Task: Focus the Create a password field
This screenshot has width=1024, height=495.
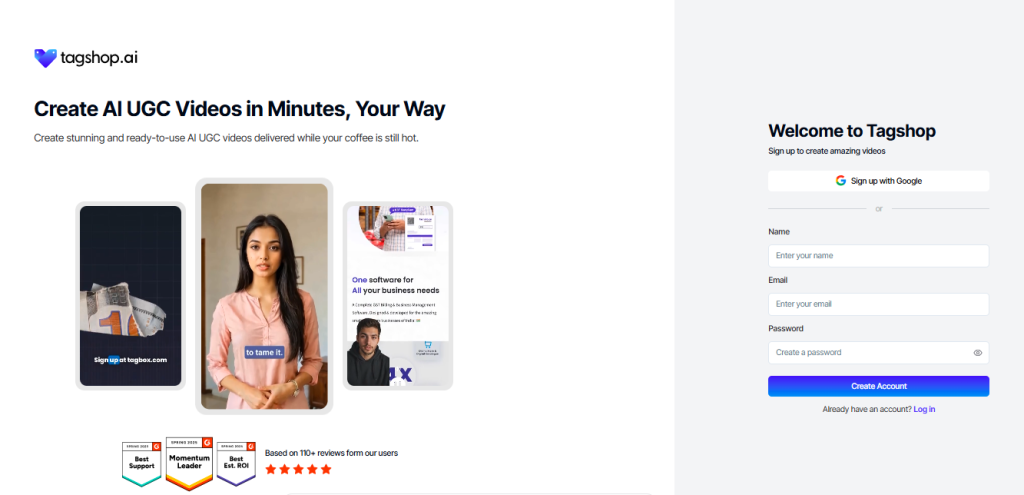Action: tap(878, 353)
